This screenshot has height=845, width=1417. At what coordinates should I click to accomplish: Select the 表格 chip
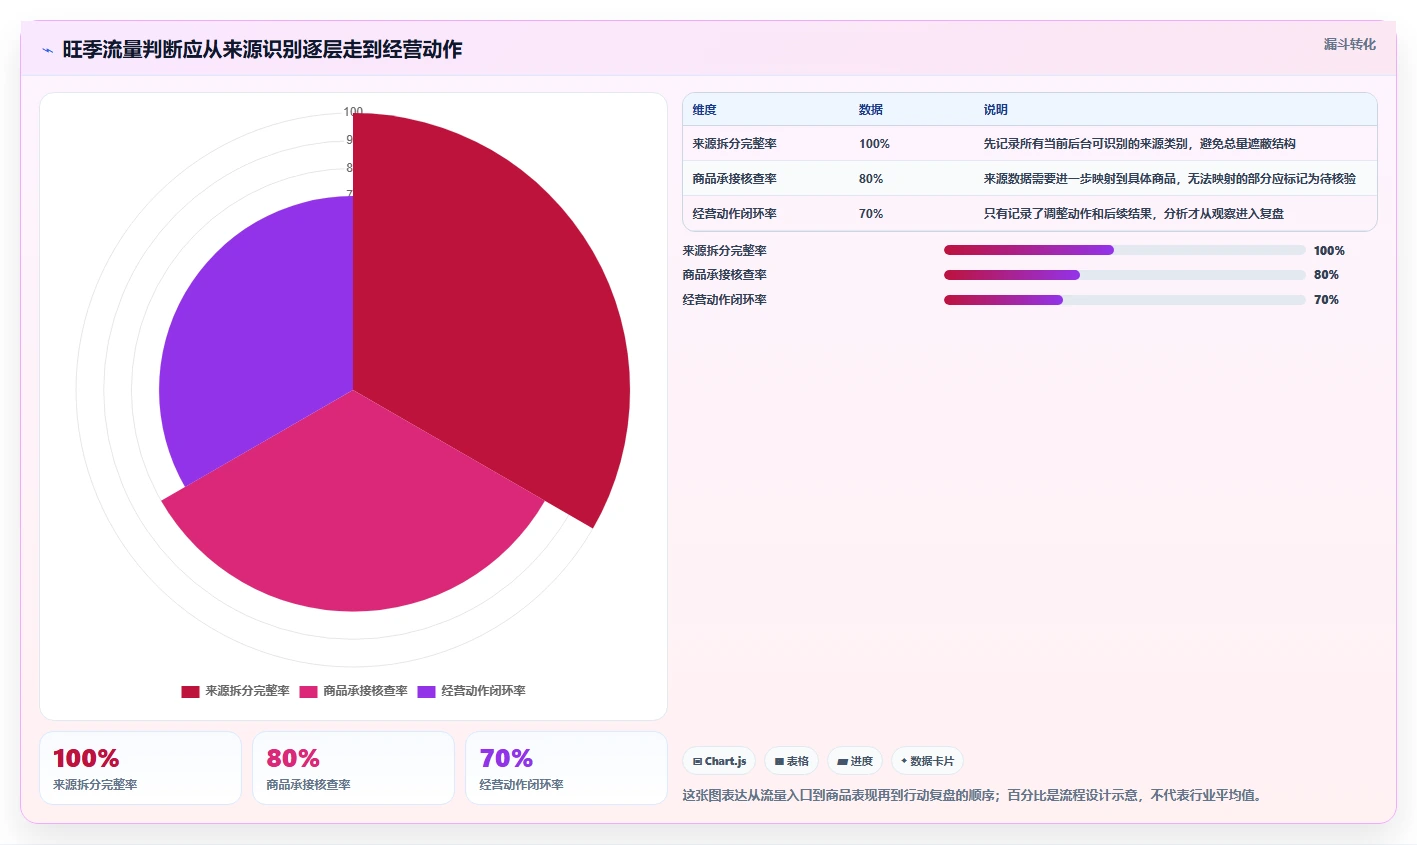tap(791, 761)
